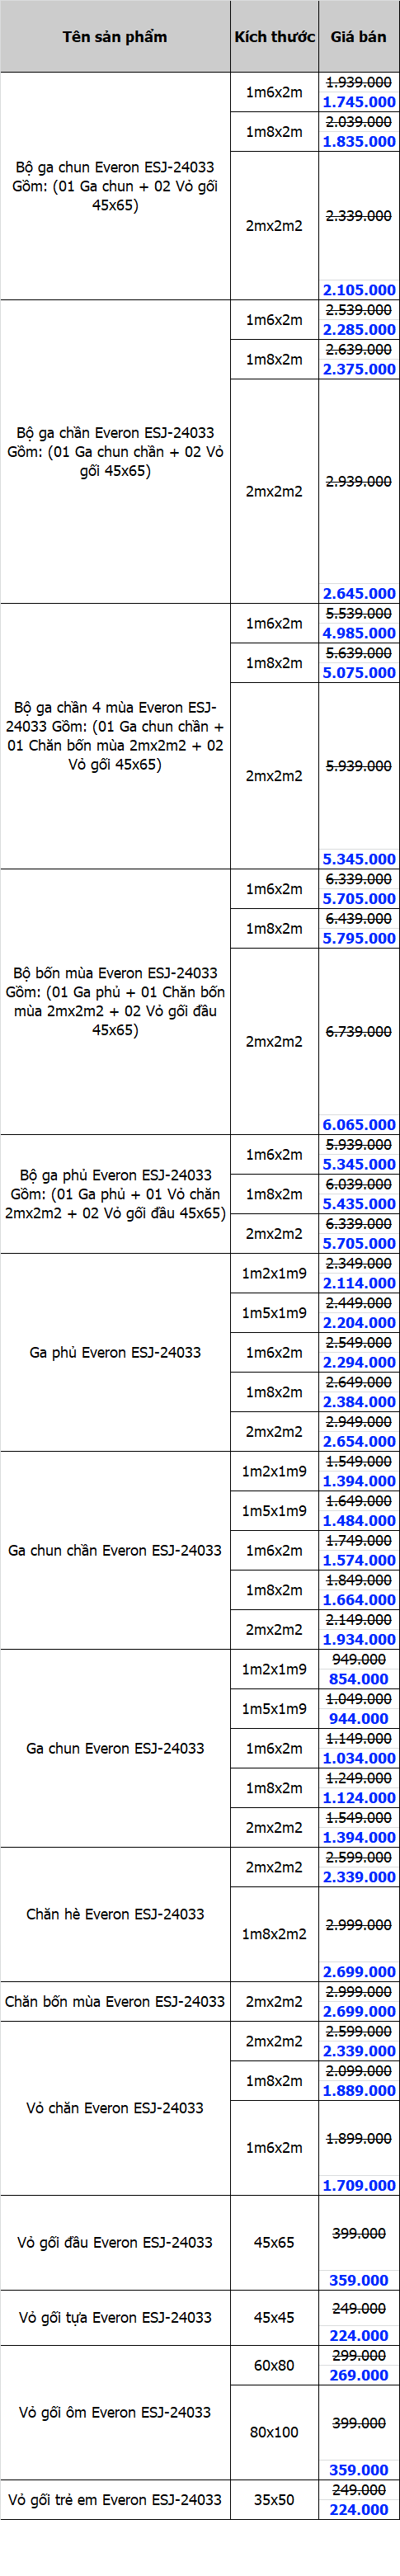Click 'Ga phủ Everon ESJ-24033' product name
This screenshot has height=2576, width=400.
115,1352
